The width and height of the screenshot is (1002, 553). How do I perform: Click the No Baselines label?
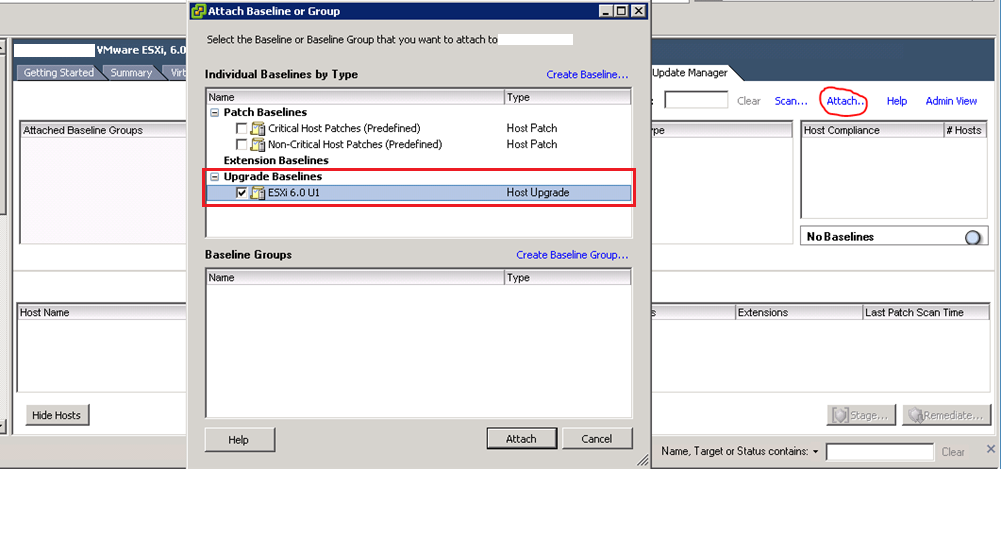pyautogui.click(x=840, y=237)
